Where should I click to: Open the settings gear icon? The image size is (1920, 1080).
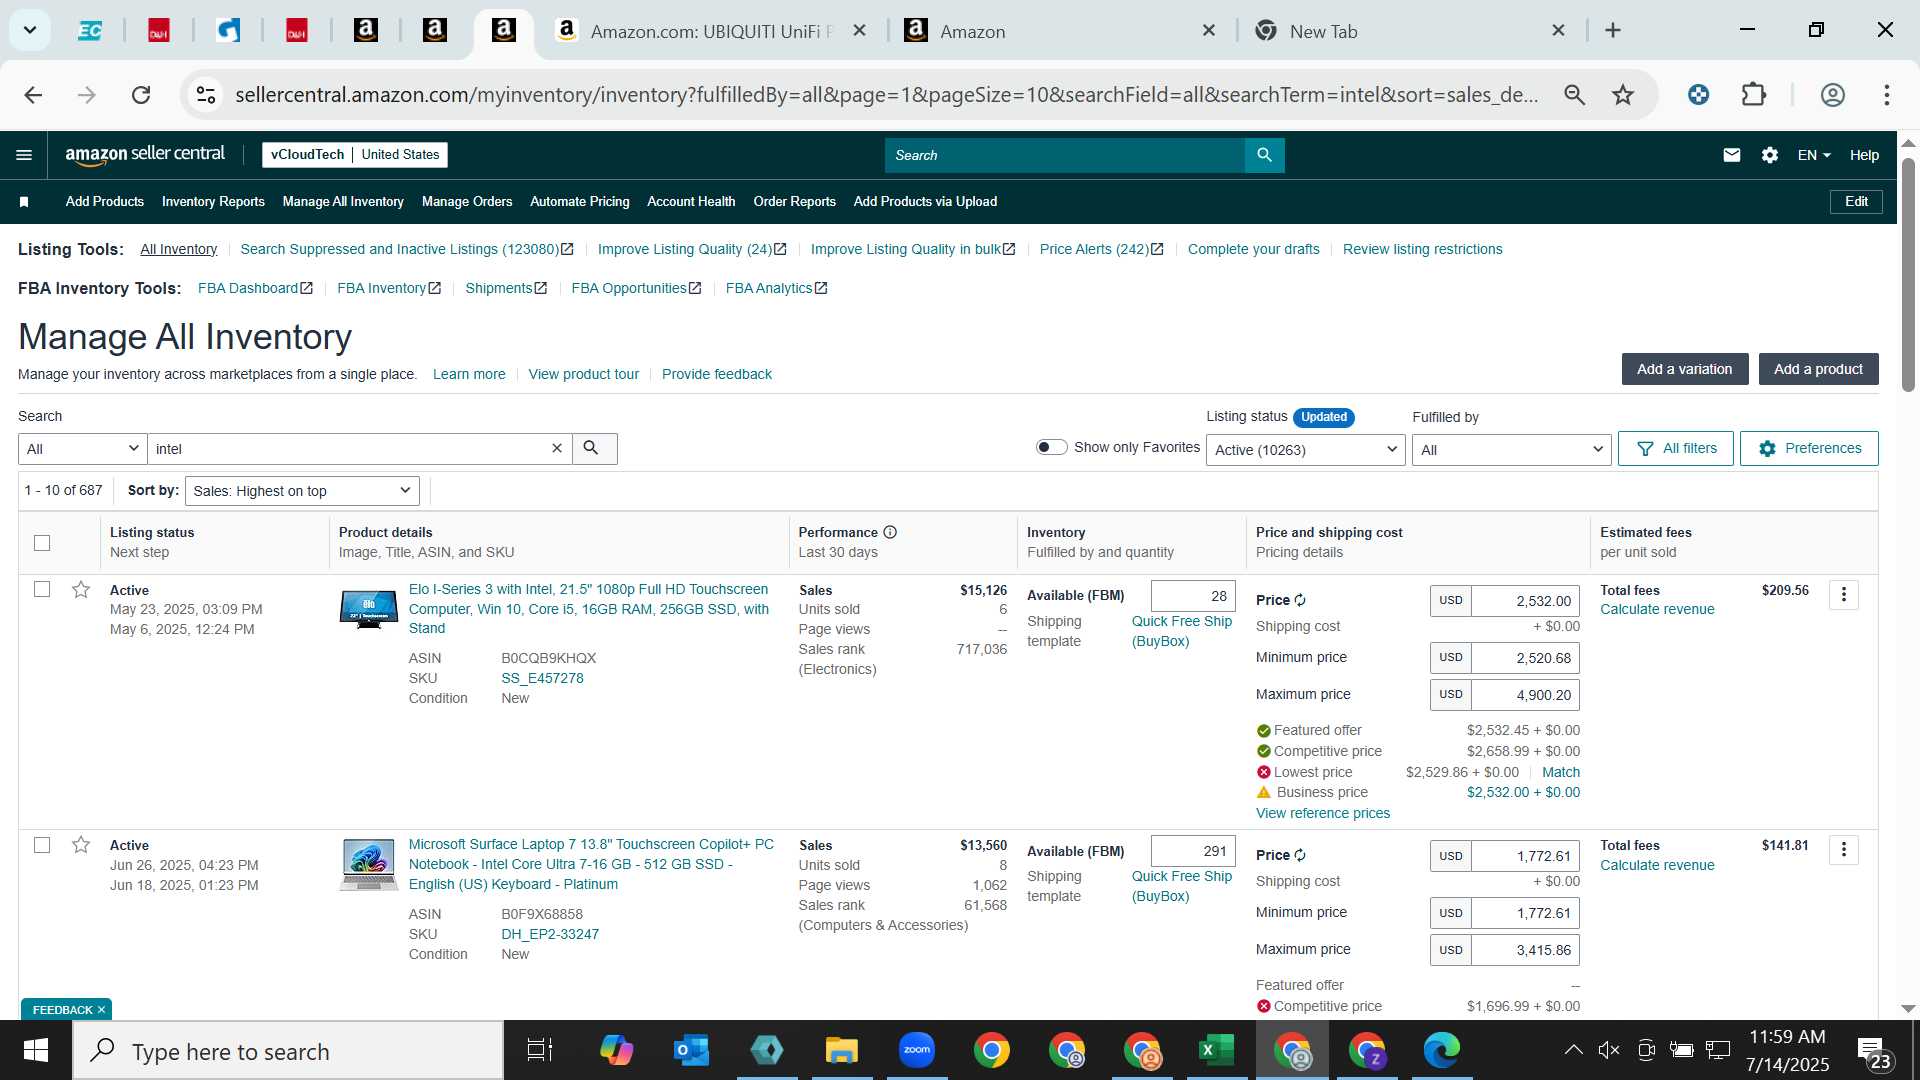tap(1770, 155)
